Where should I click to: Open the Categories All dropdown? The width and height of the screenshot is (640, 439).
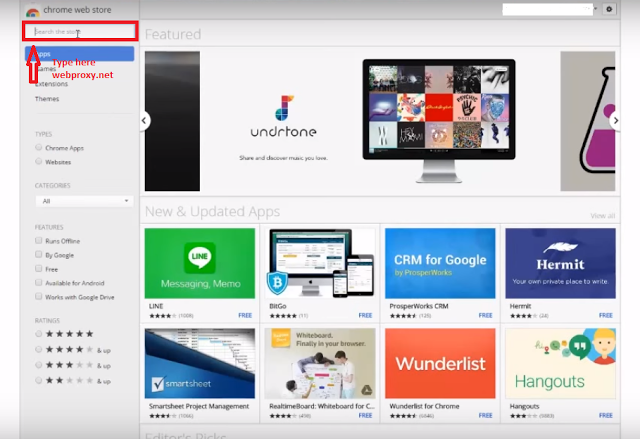[x=84, y=201]
